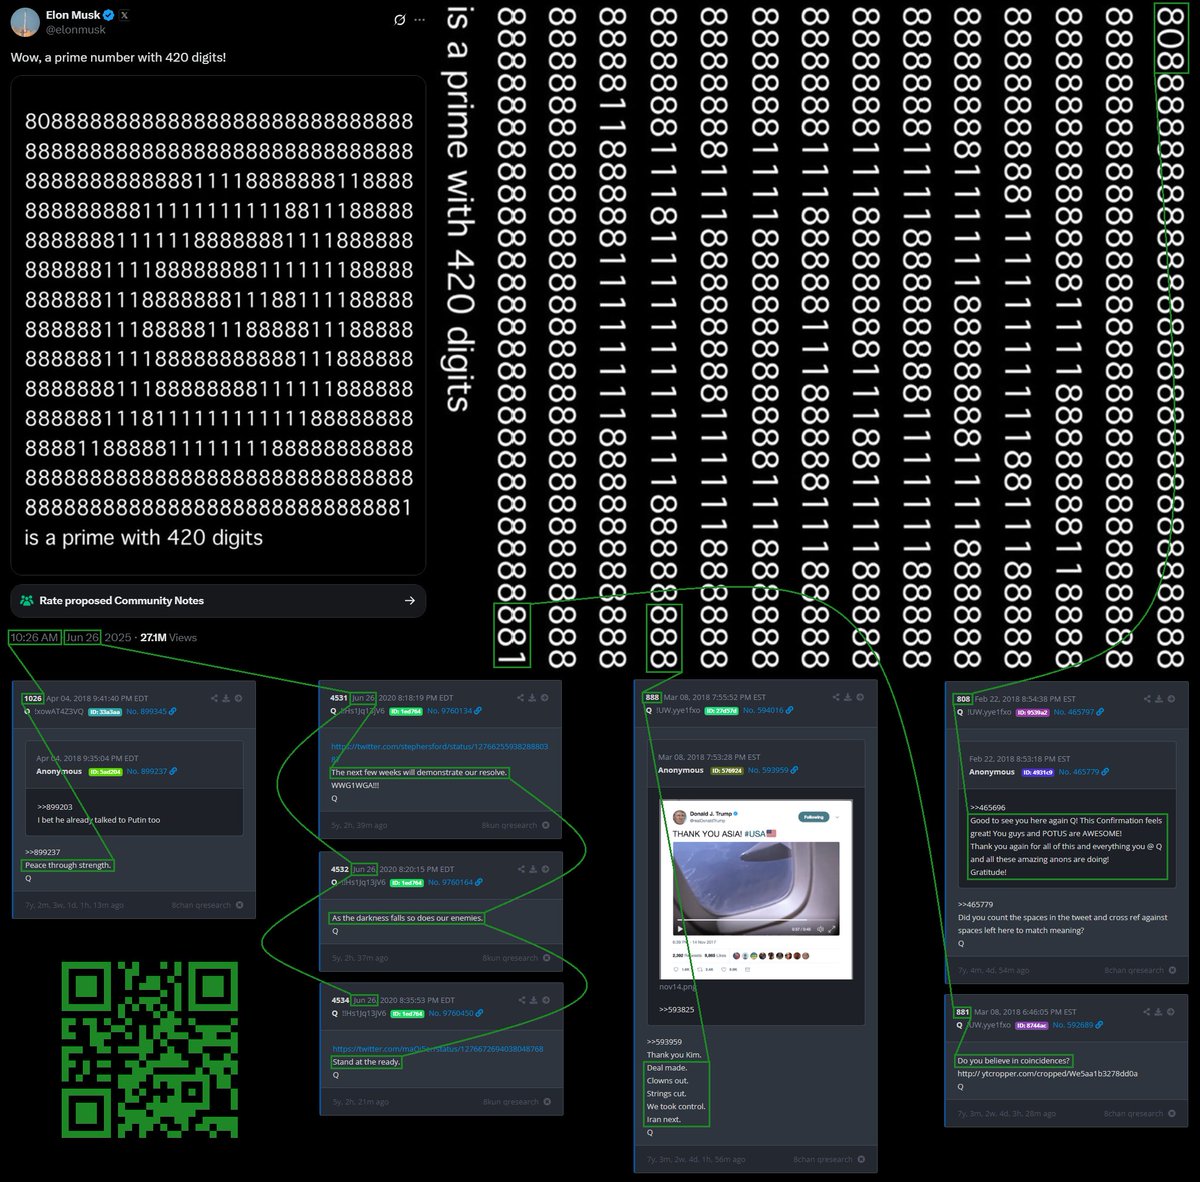
Task: Open link No. 899345 in post 1026
Action: coord(151,711)
